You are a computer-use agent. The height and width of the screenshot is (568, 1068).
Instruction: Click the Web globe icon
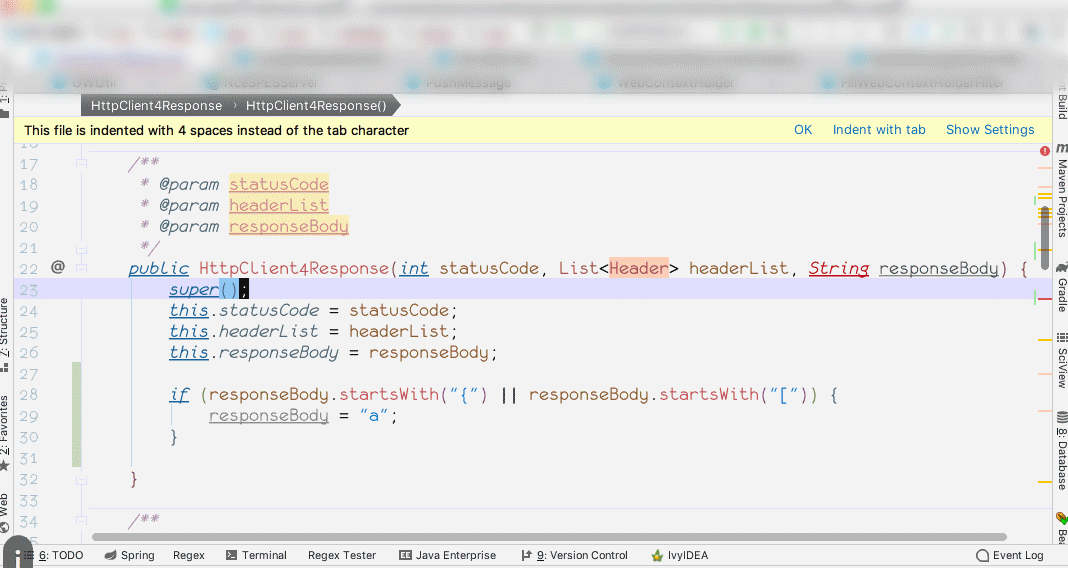(x=5, y=526)
